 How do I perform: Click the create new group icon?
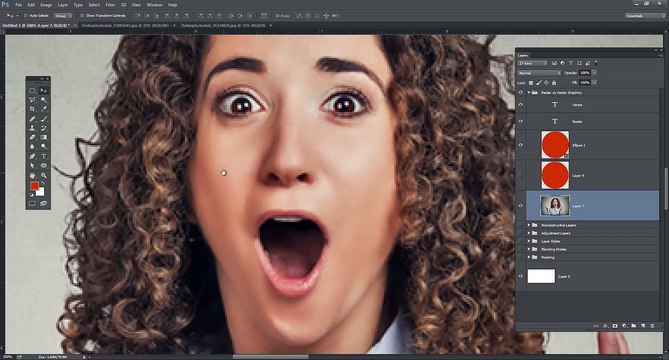point(634,326)
